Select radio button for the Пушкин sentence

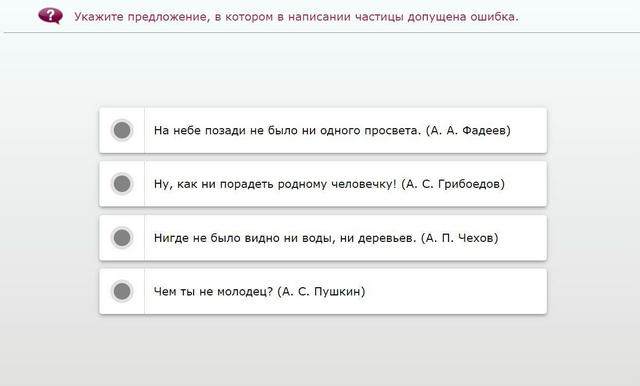click(122, 291)
